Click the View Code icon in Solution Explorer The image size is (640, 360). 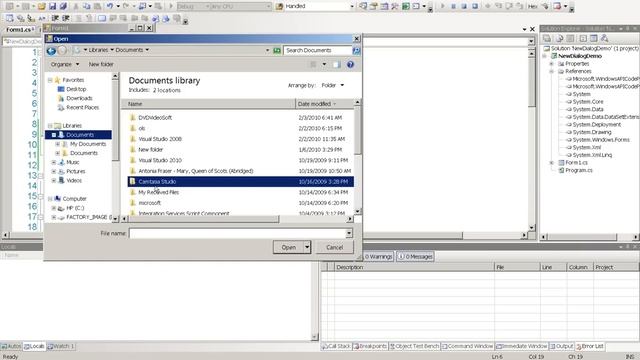tap(583, 38)
